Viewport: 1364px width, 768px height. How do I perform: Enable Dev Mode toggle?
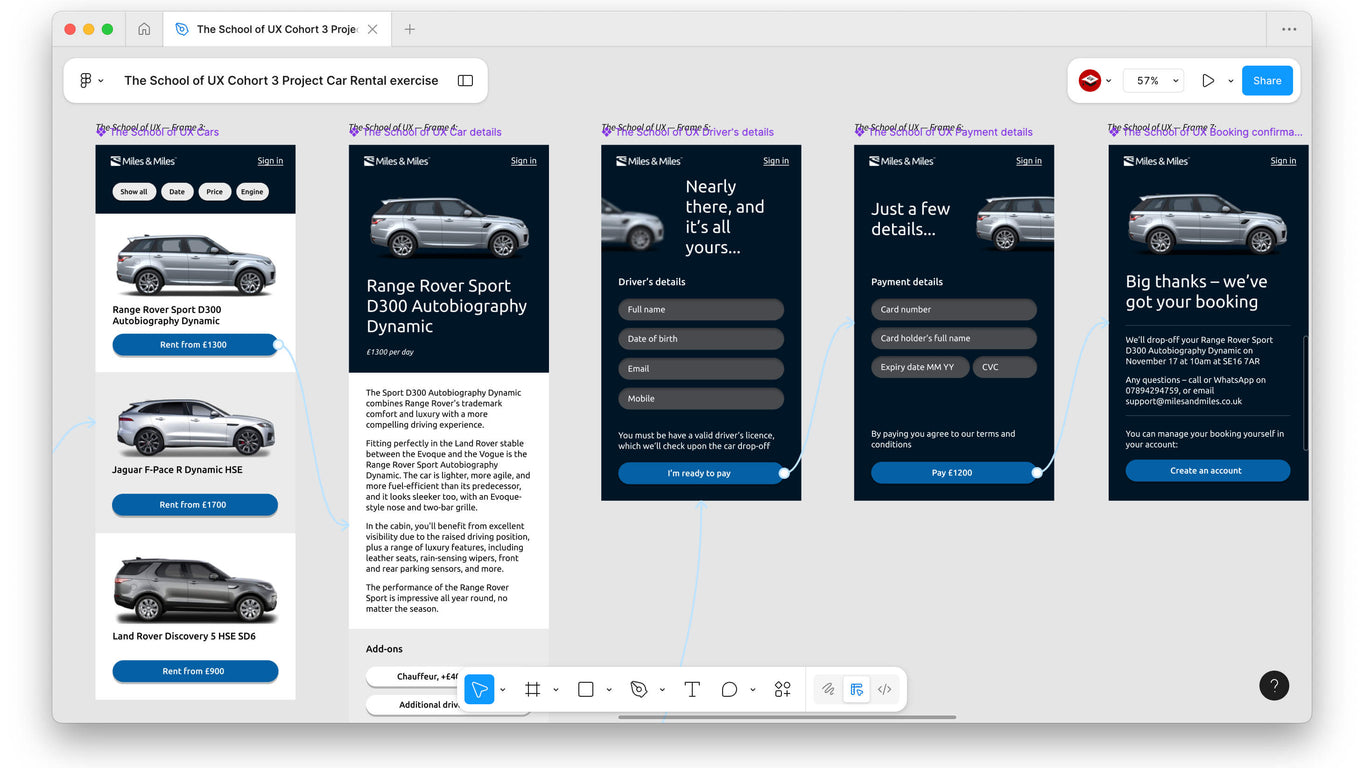[x=885, y=689]
